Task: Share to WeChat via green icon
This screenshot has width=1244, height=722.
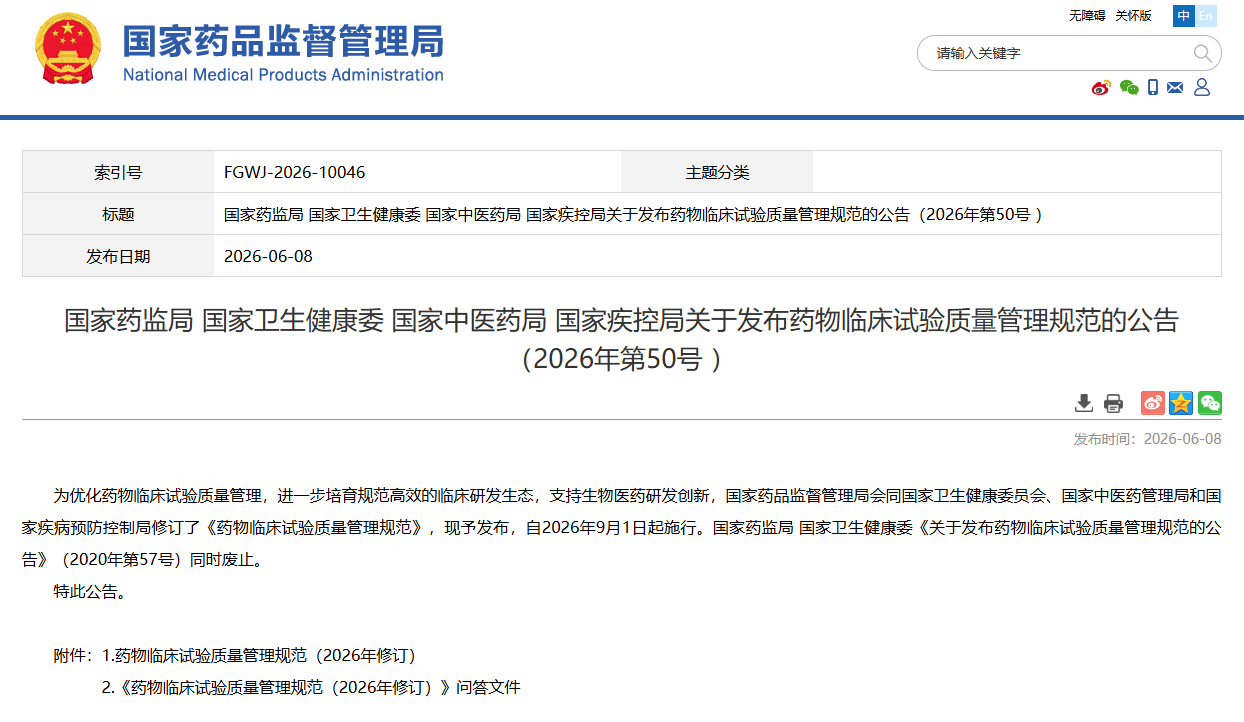Action: [1210, 403]
